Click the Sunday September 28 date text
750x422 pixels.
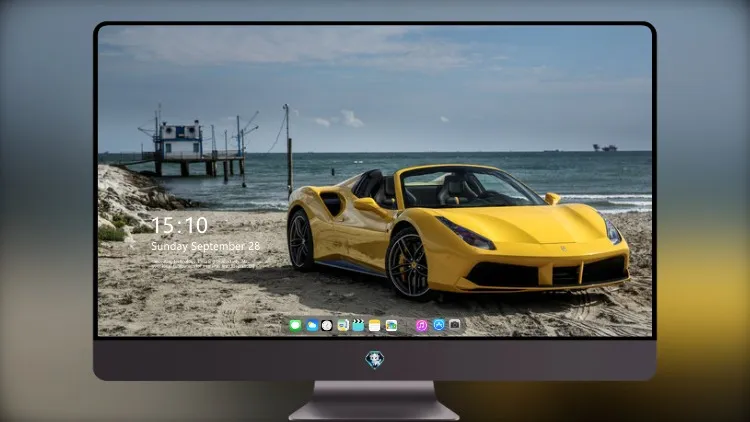tap(206, 246)
